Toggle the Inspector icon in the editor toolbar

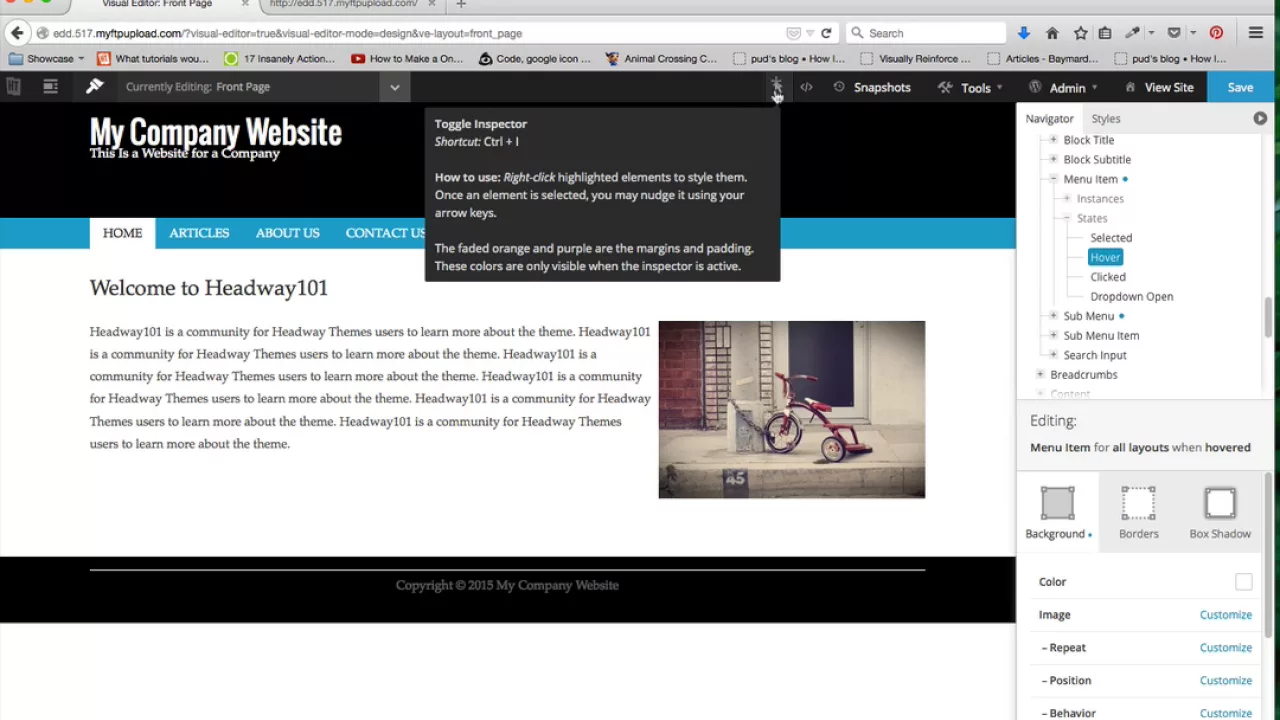click(776, 87)
